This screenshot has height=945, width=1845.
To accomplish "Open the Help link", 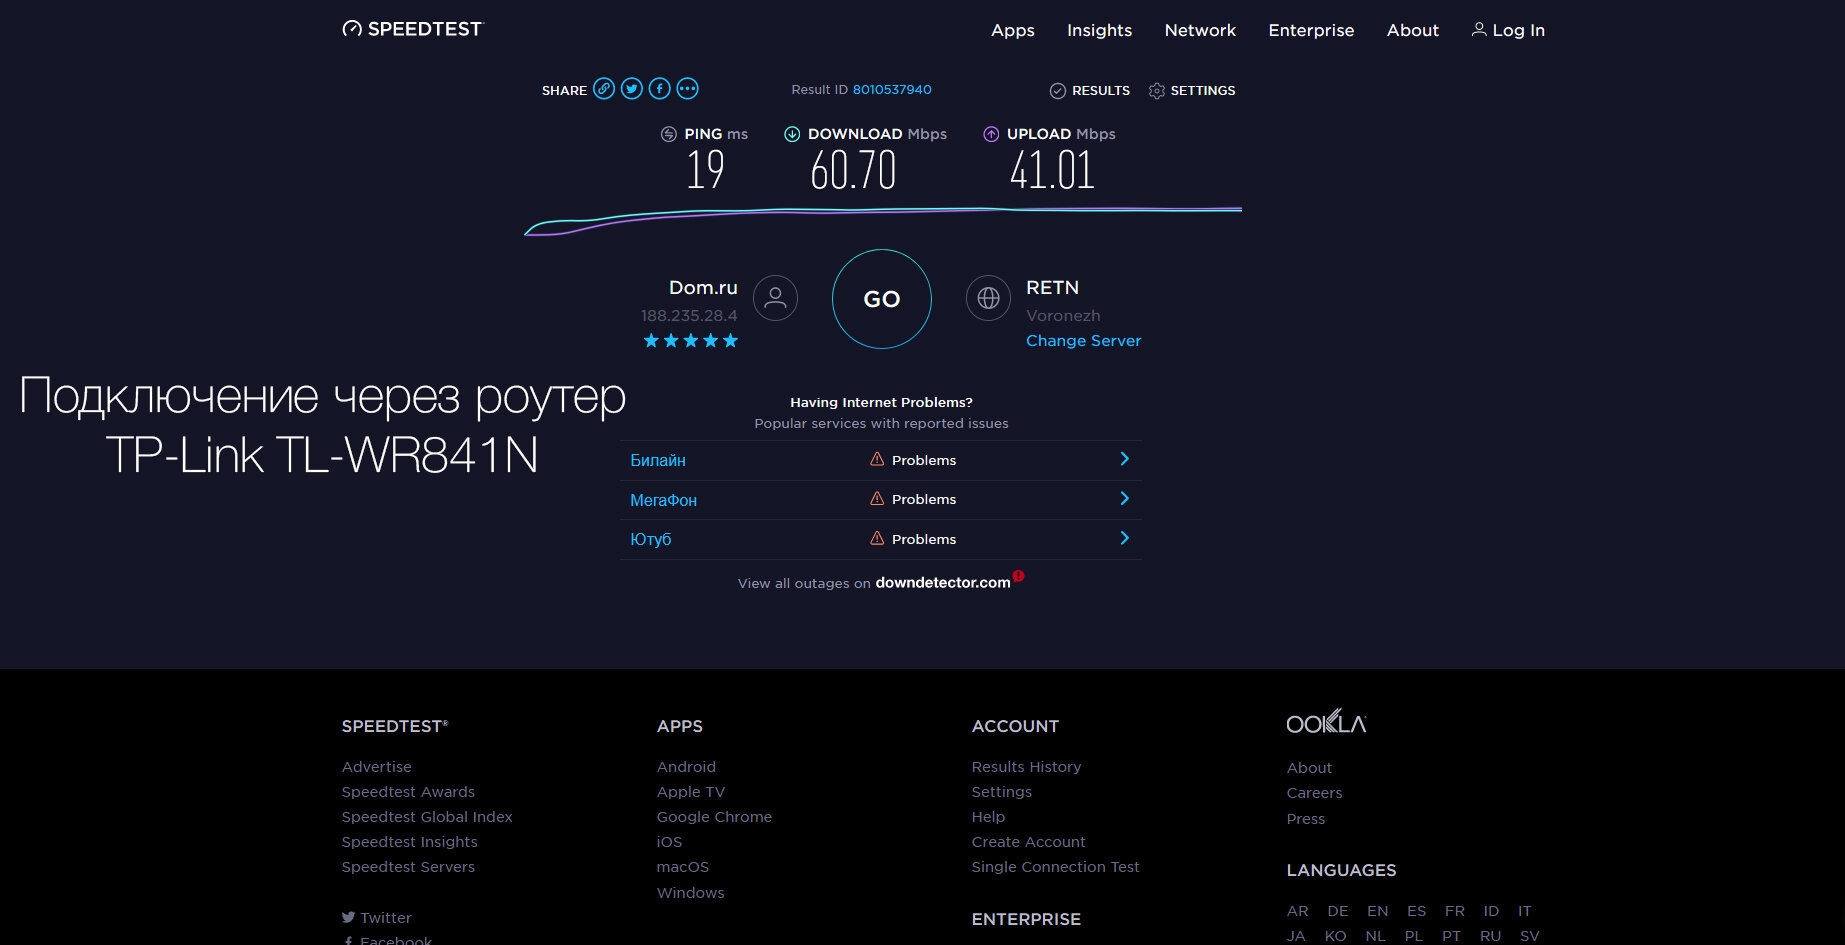I will tap(988, 817).
